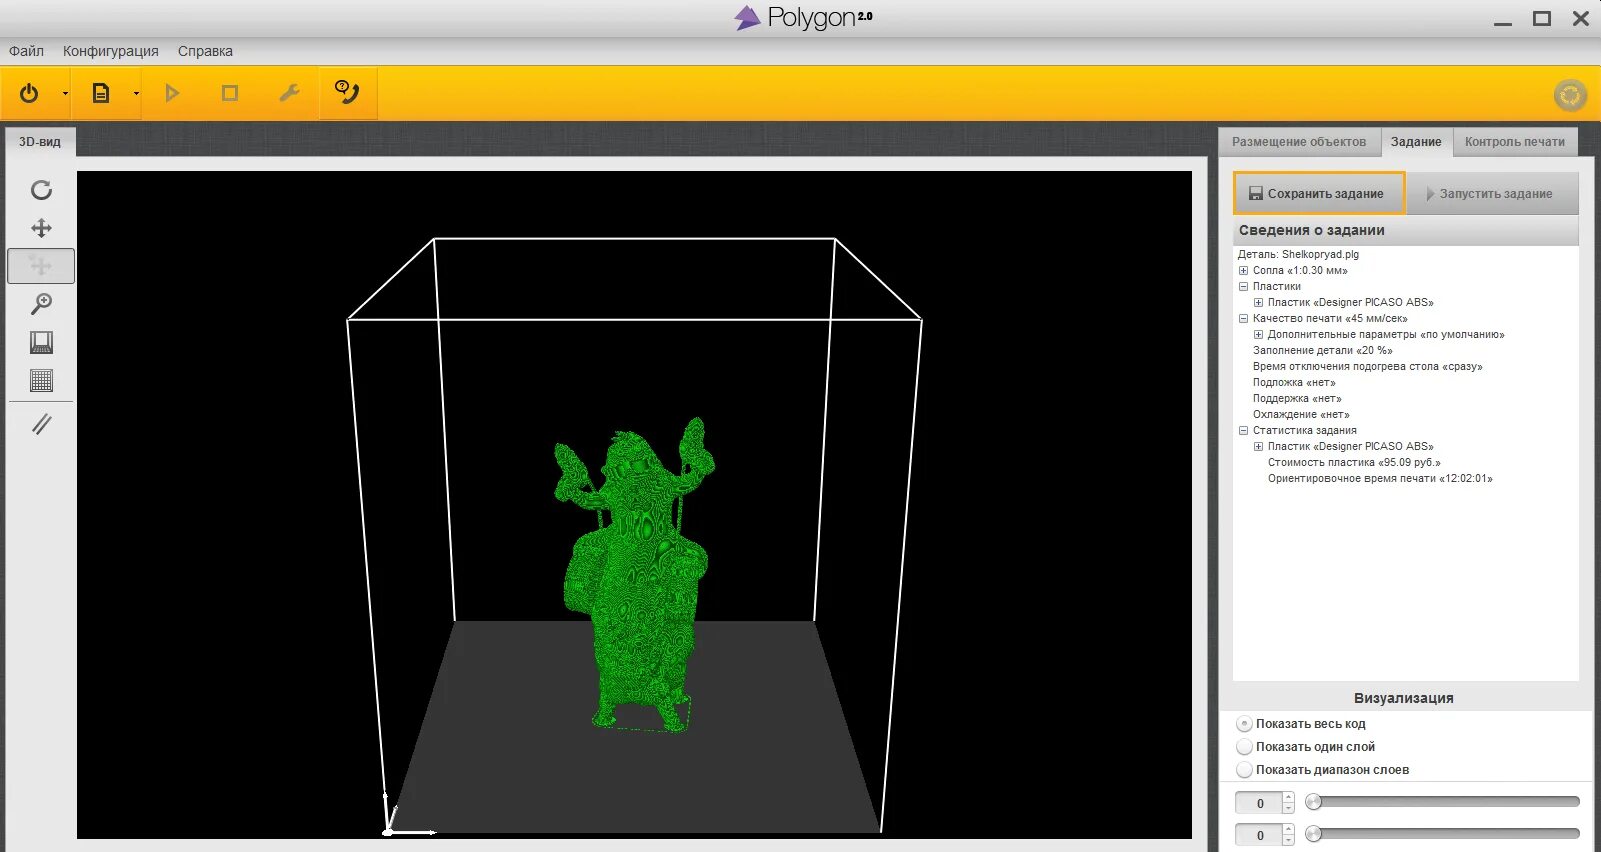This screenshot has height=852, width=1601.
Task: Open the Конфигурация menu
Action: pos(111,51)
